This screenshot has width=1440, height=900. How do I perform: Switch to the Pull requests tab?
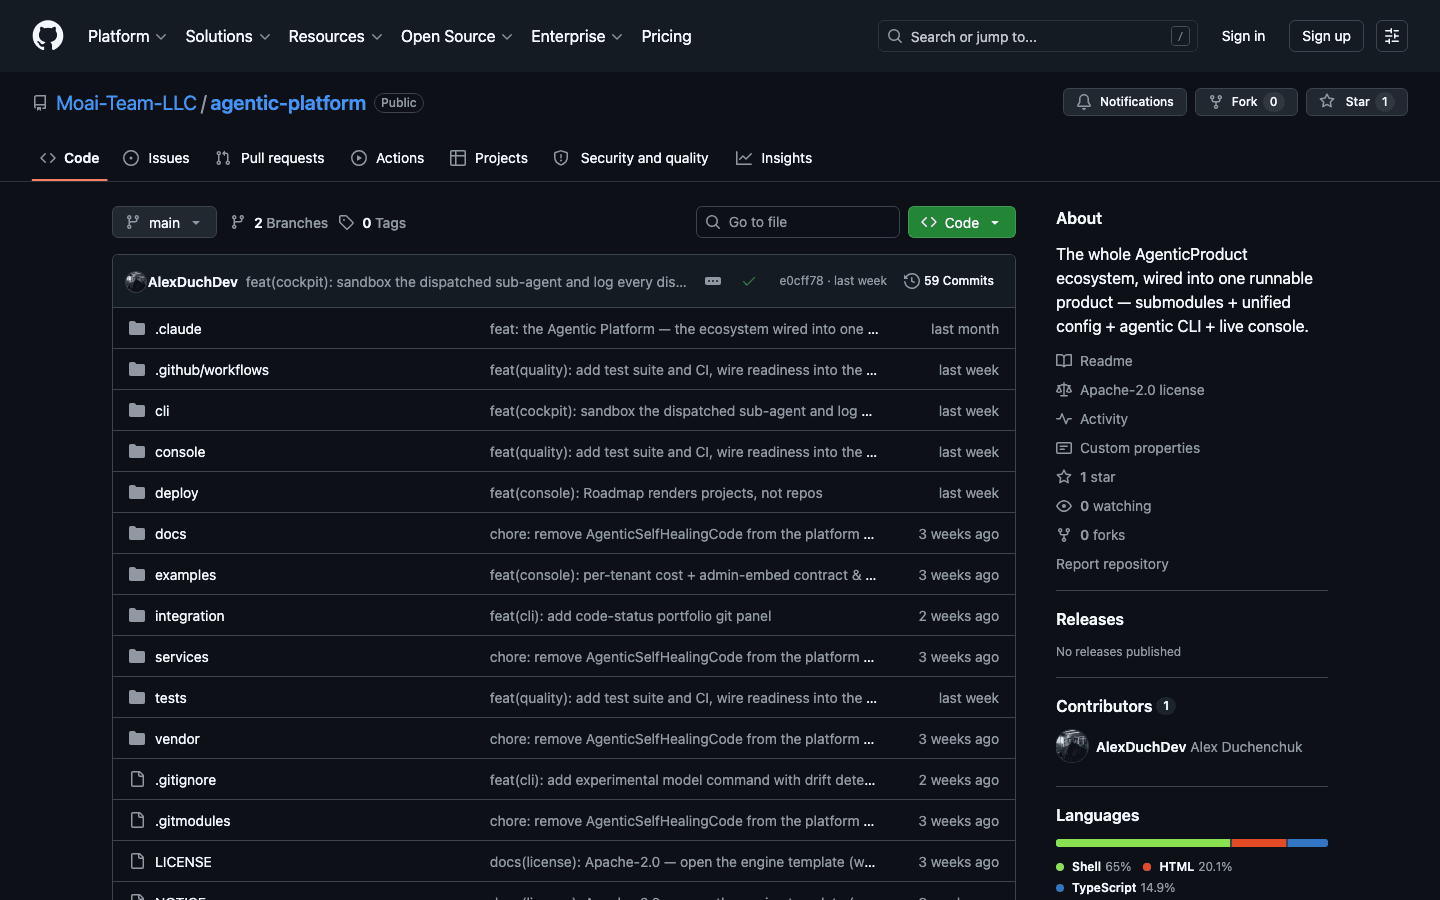270,158
